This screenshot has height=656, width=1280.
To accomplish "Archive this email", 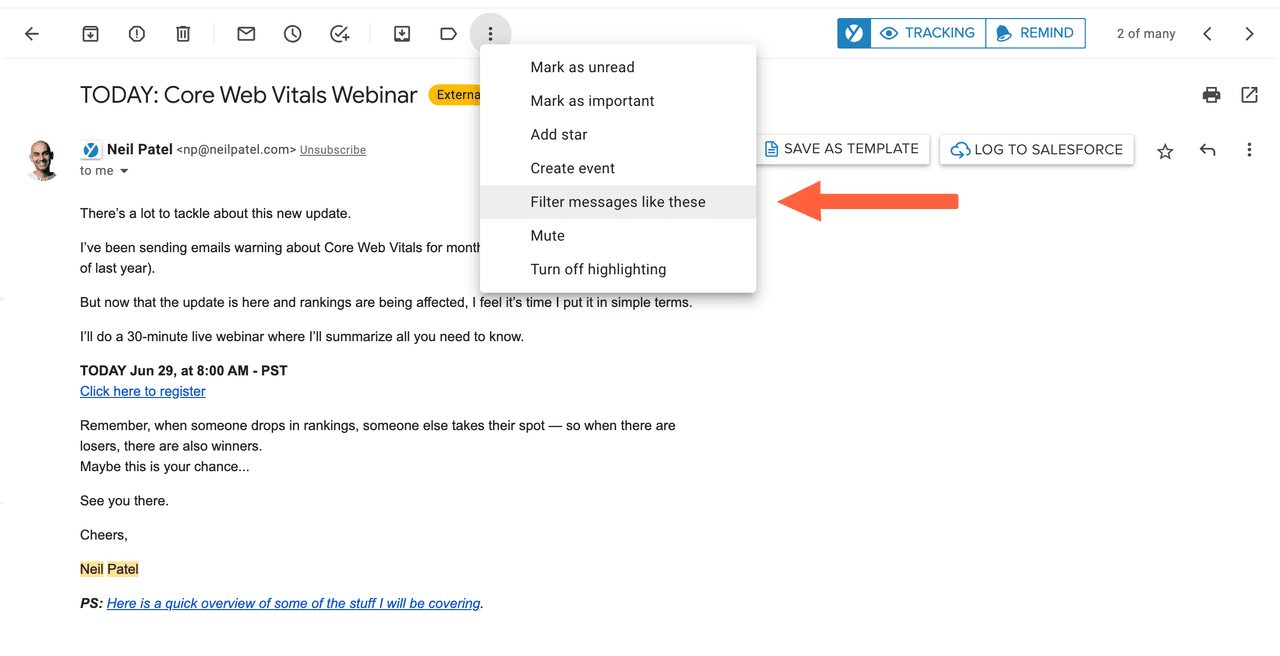I will point(90,33).
